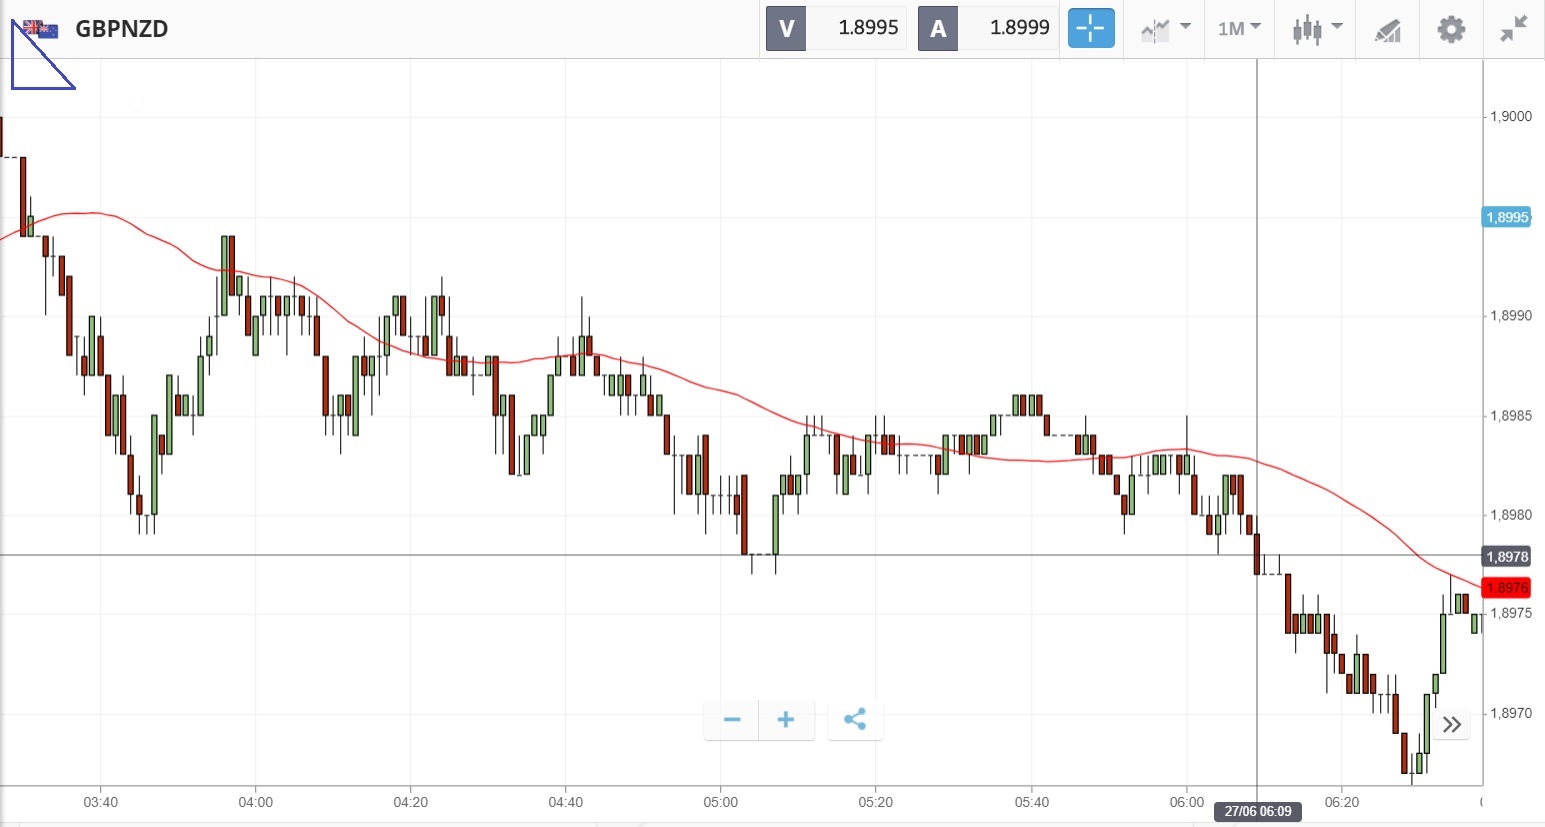Click the red 1,8976 moving average label
Screen dimensions: 1545x827
point(1506,588)
